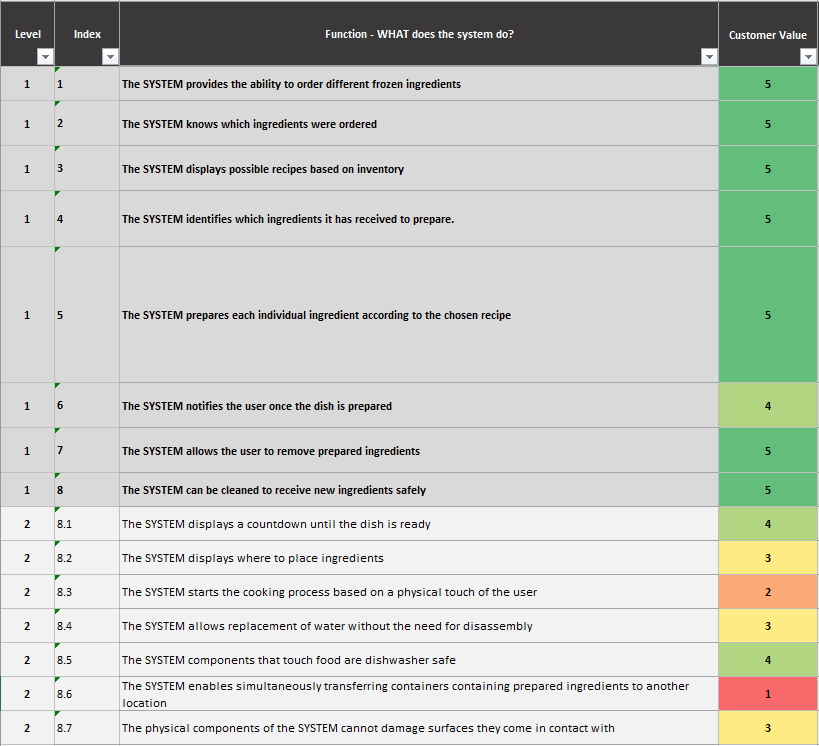
Task: Open the Function column filter dropdown
Action: [709, 56]
